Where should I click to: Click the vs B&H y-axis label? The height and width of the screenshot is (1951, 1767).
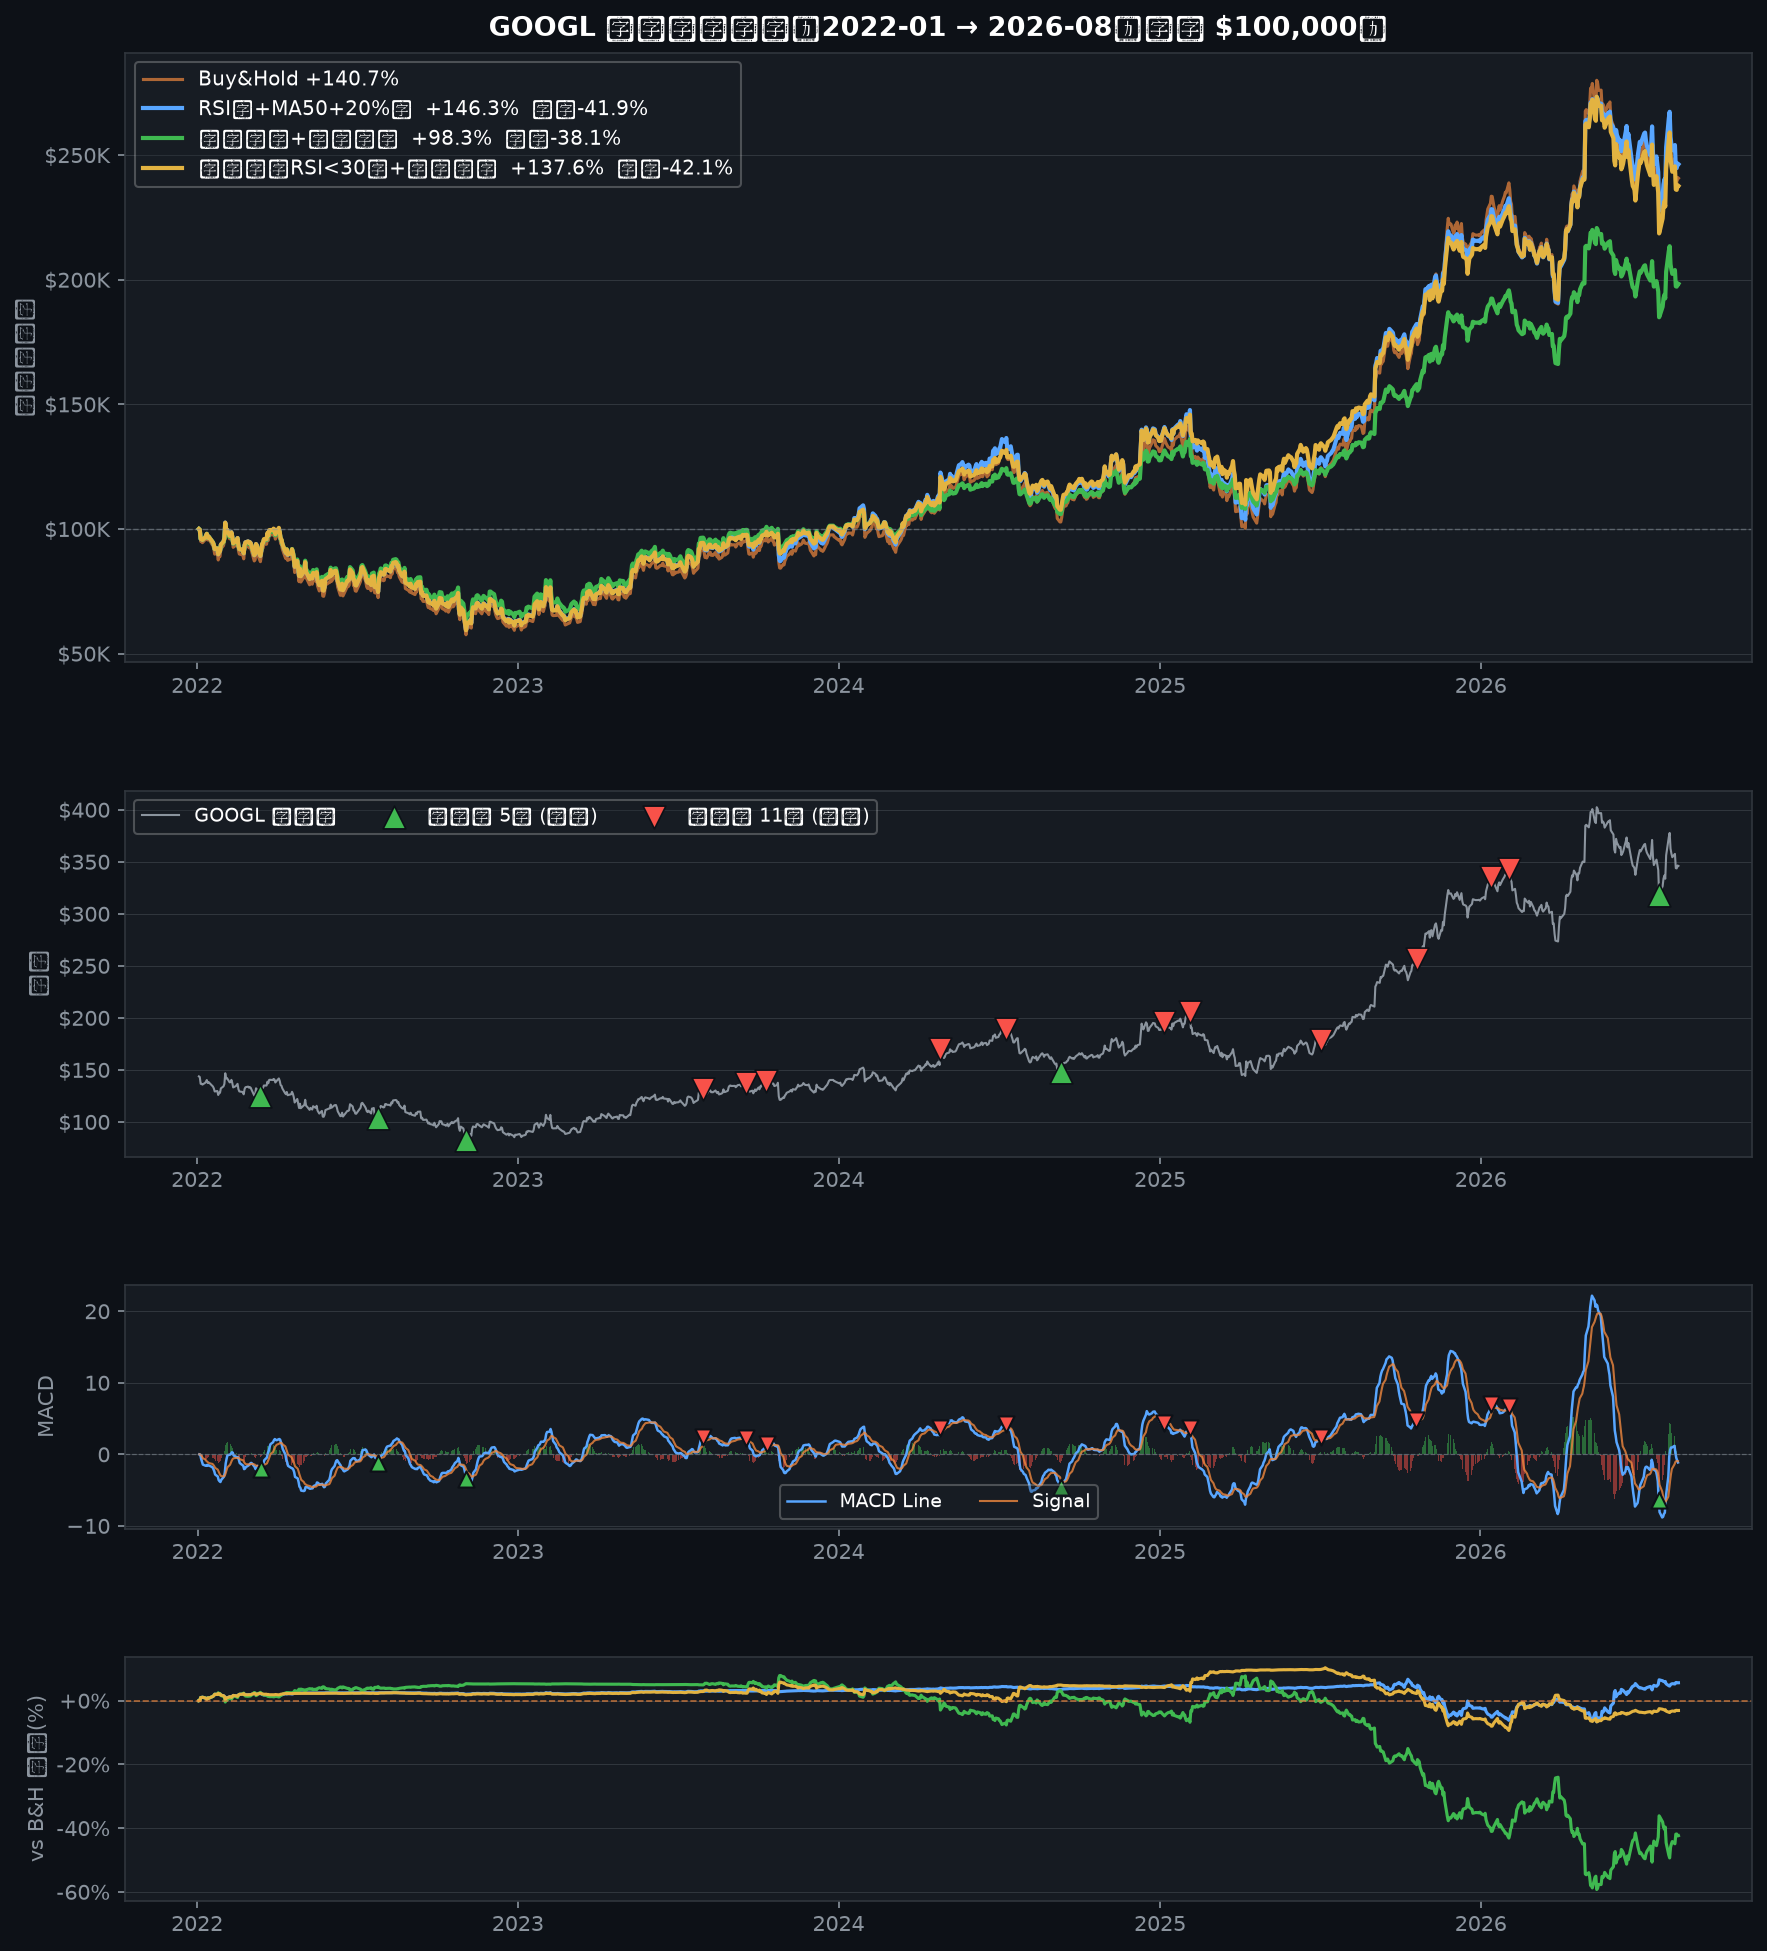click(37, 1778)
